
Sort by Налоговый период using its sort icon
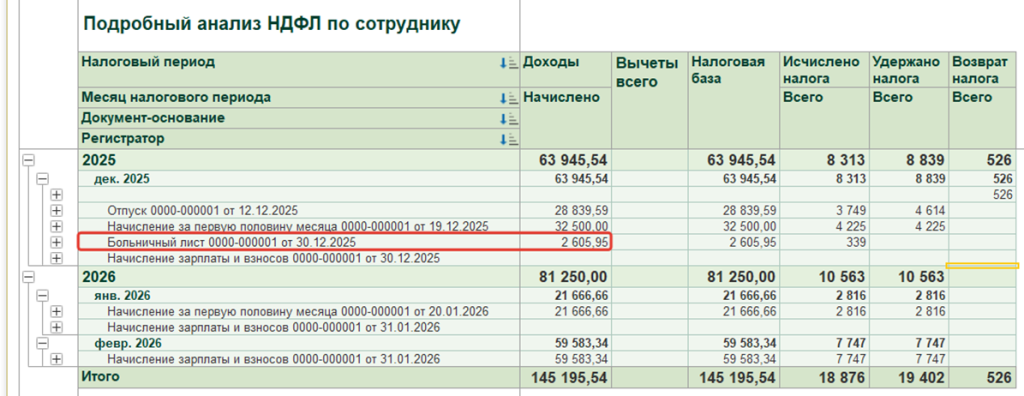click(508, 63)
